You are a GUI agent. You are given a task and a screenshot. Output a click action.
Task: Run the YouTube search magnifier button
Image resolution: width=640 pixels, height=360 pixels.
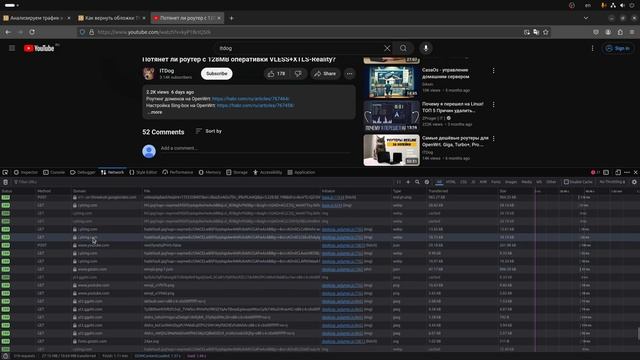click(x=403, y=48)
